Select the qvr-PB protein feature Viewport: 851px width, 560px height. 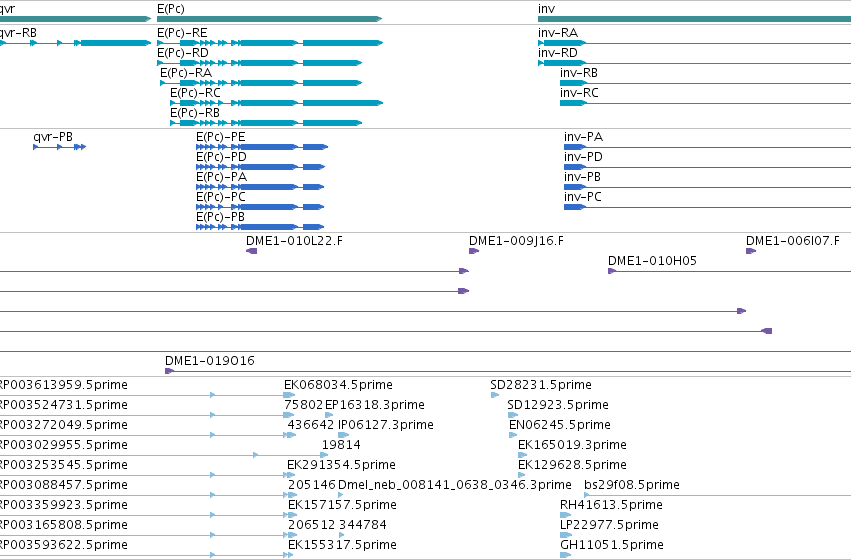[x=60, y=147]
